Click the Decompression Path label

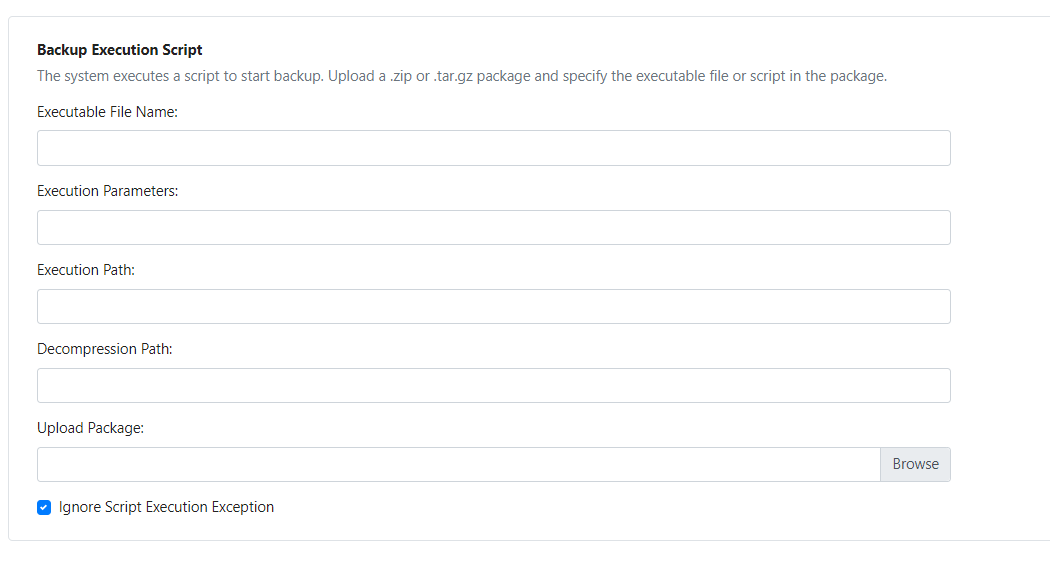[106, 348]
